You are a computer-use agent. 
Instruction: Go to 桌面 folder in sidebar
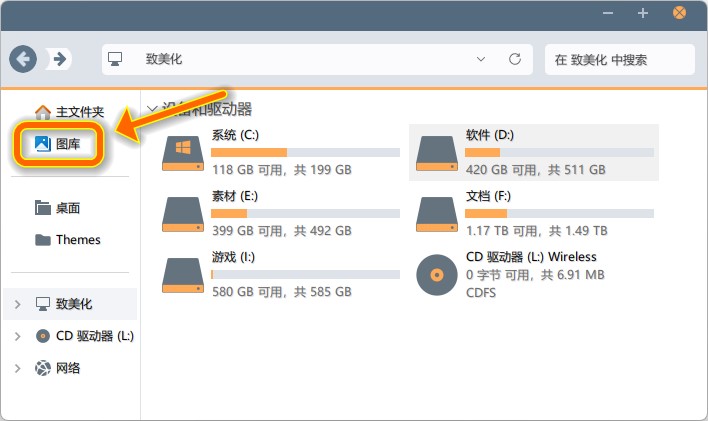coord(67,208)
